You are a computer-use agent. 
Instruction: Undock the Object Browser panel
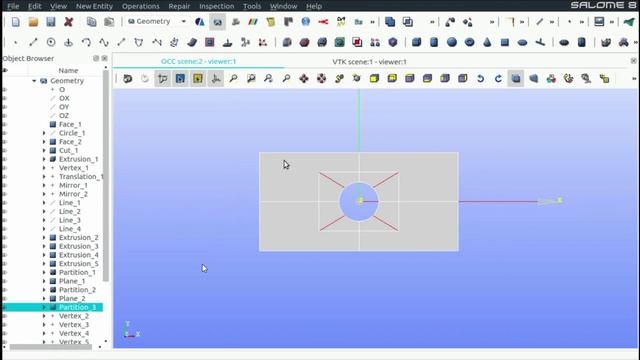96,58
